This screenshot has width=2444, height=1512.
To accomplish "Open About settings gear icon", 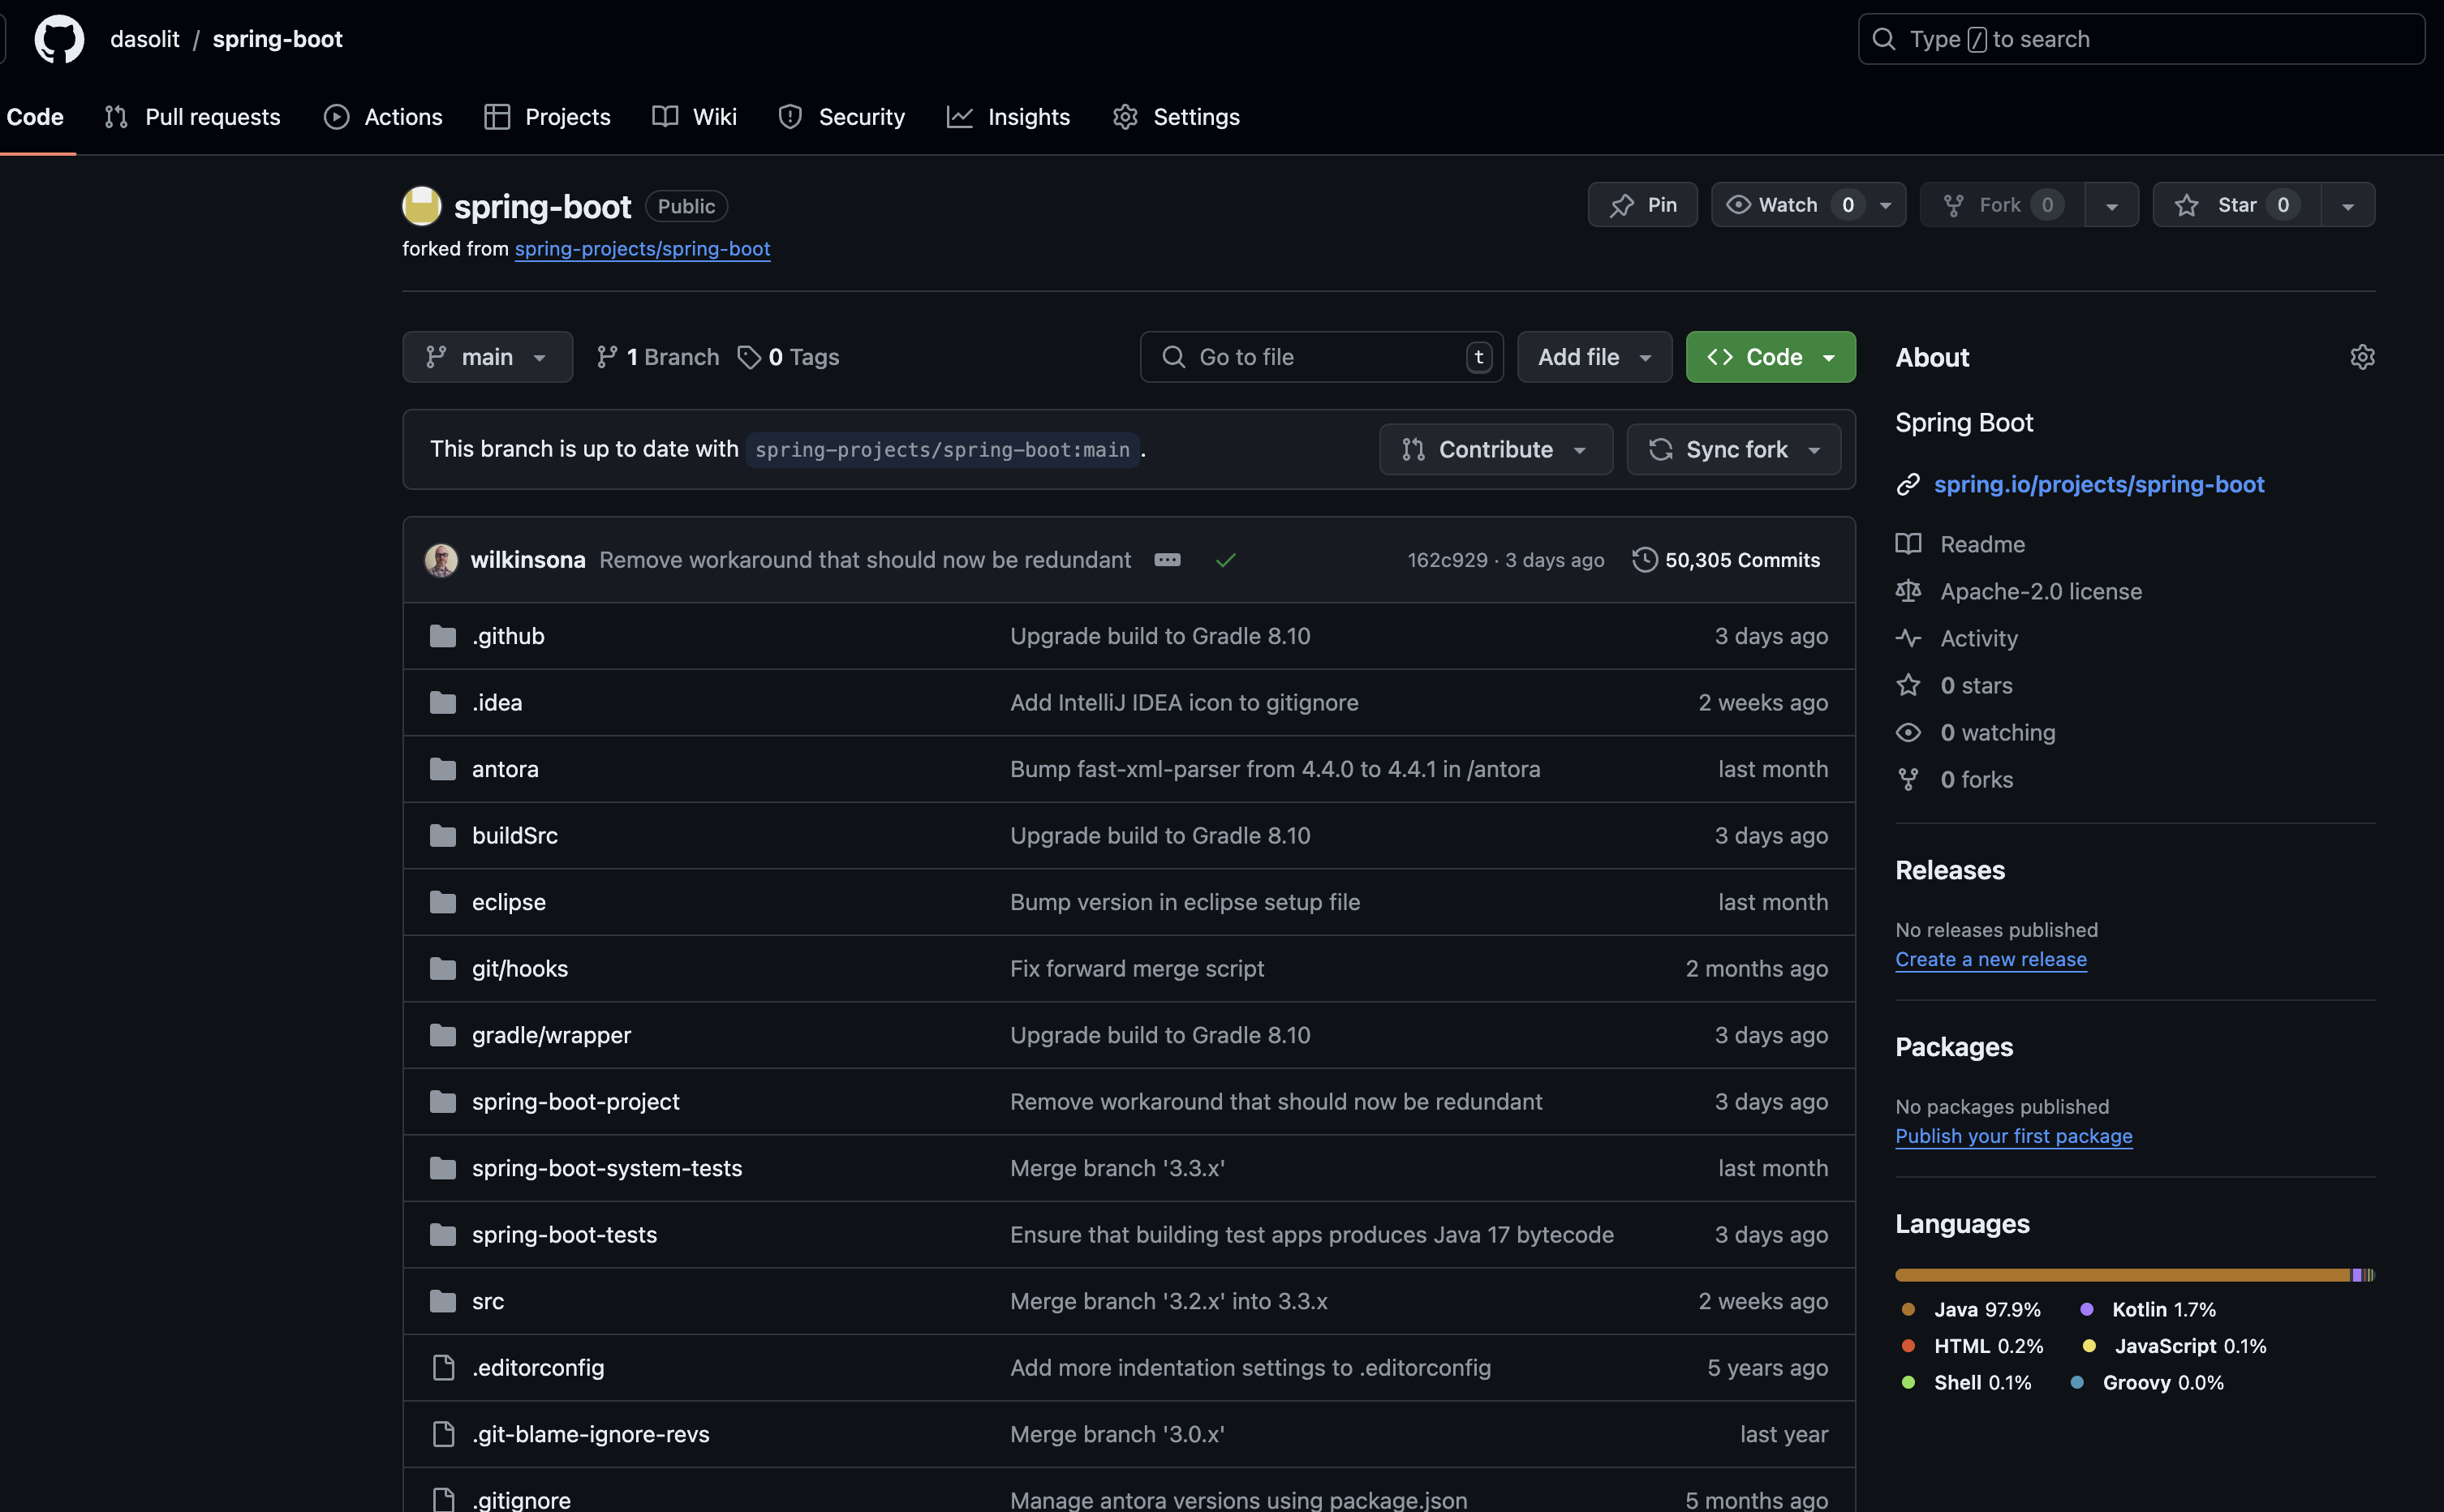I will [x=2361, y=357].
